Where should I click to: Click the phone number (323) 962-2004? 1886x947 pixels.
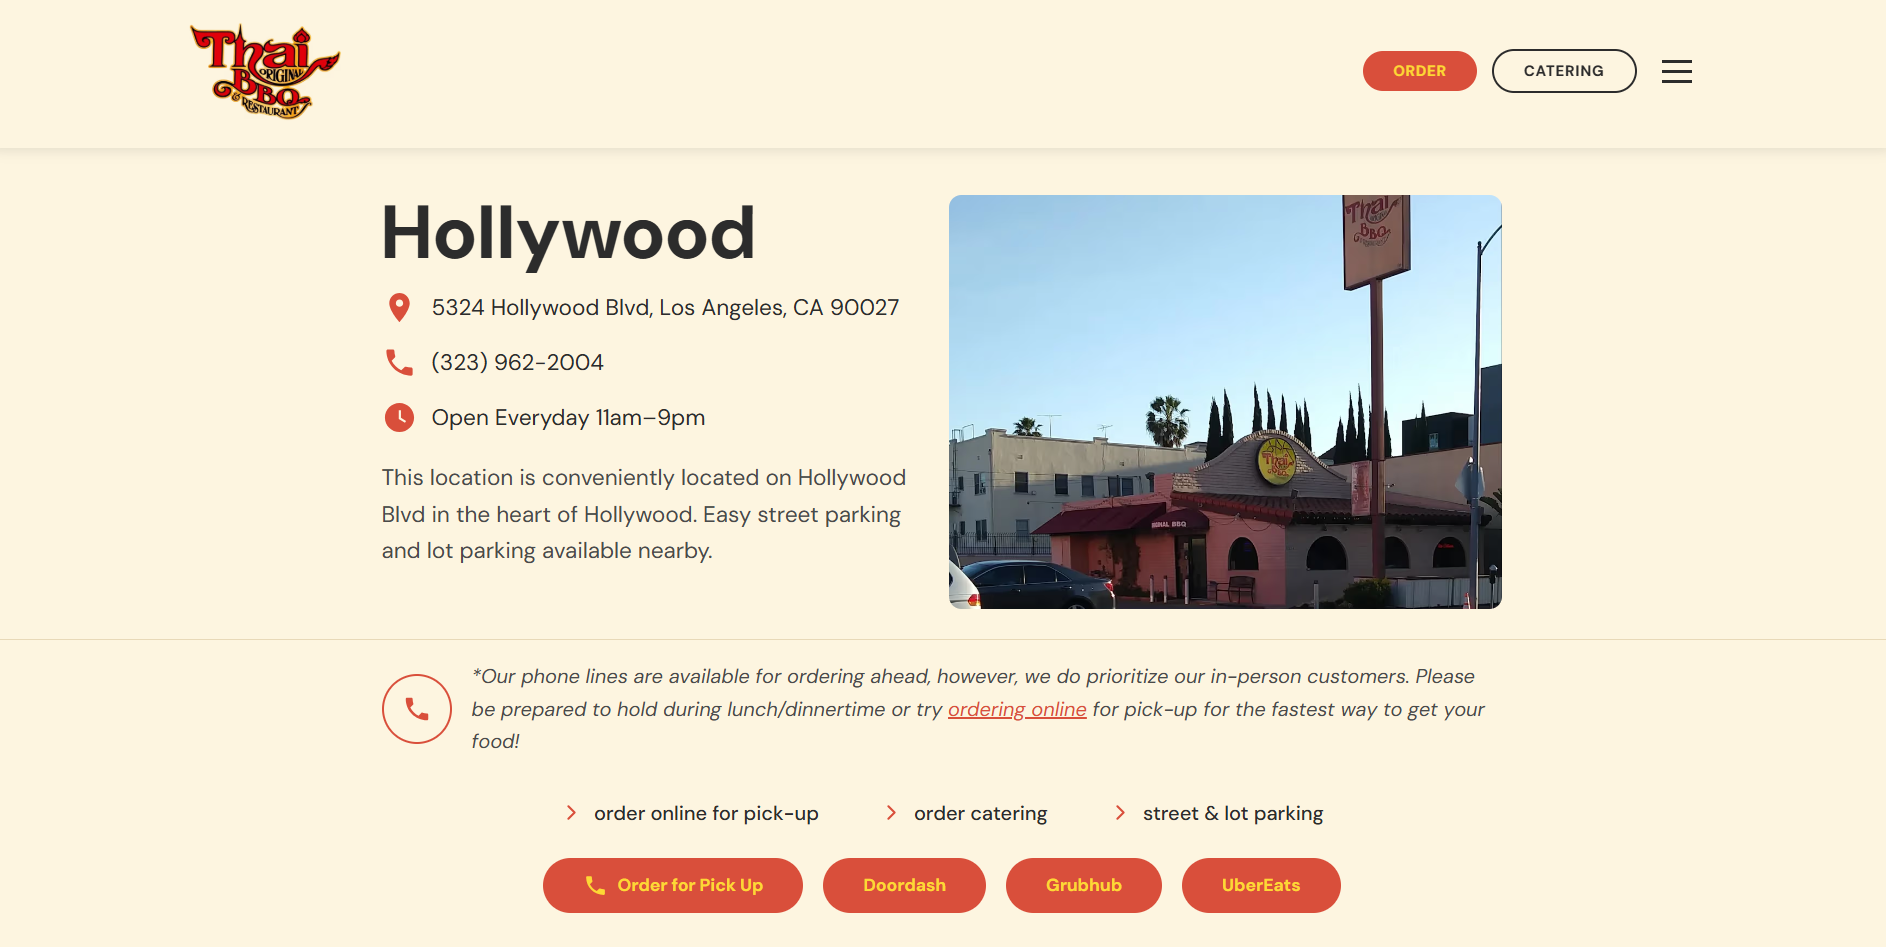pos(518,362)
